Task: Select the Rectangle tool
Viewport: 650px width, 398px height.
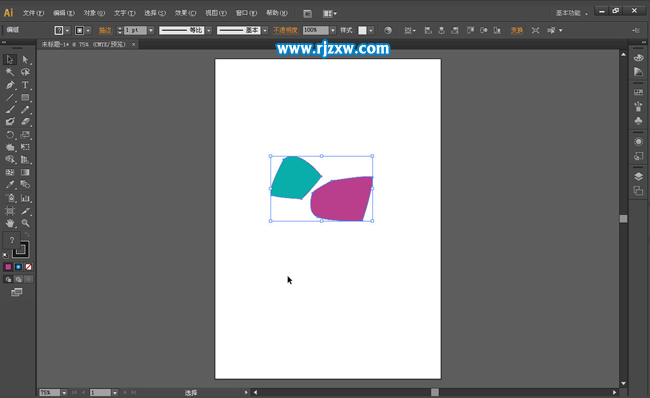Action: (x=25, y=97)
